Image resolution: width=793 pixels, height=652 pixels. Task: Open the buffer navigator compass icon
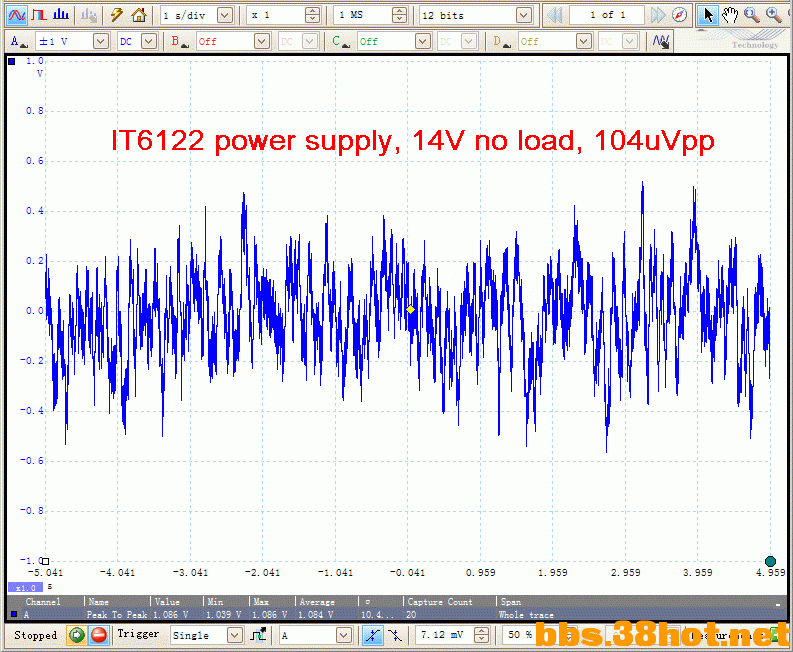tap(680, 16)
